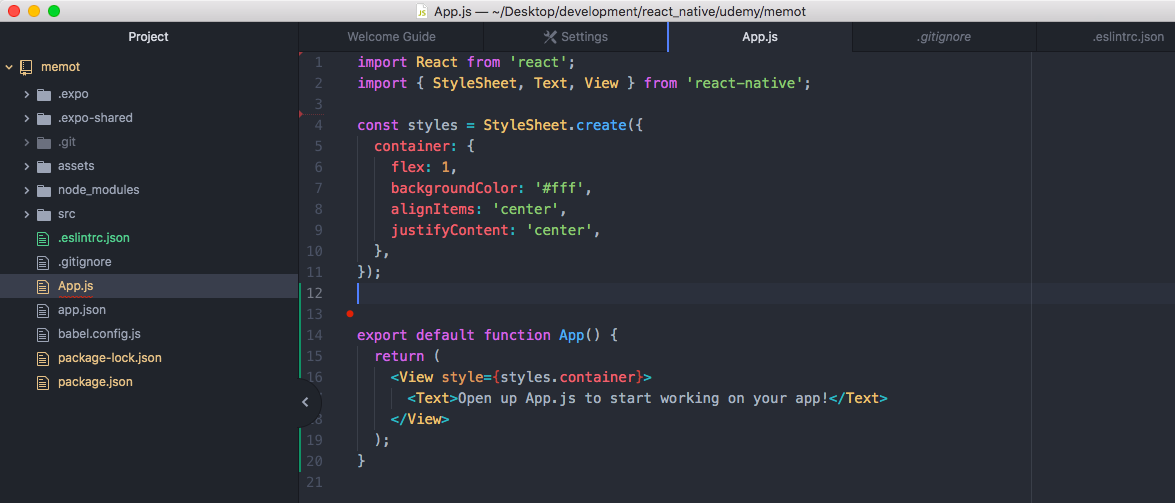Select package-lock.json in the file tree
1175x503 pixels.
[109, 358]
